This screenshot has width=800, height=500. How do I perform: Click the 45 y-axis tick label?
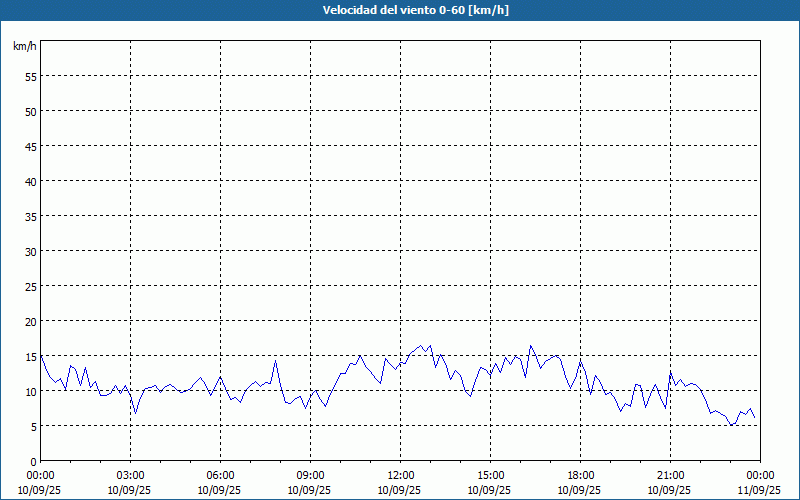[30, 146]
